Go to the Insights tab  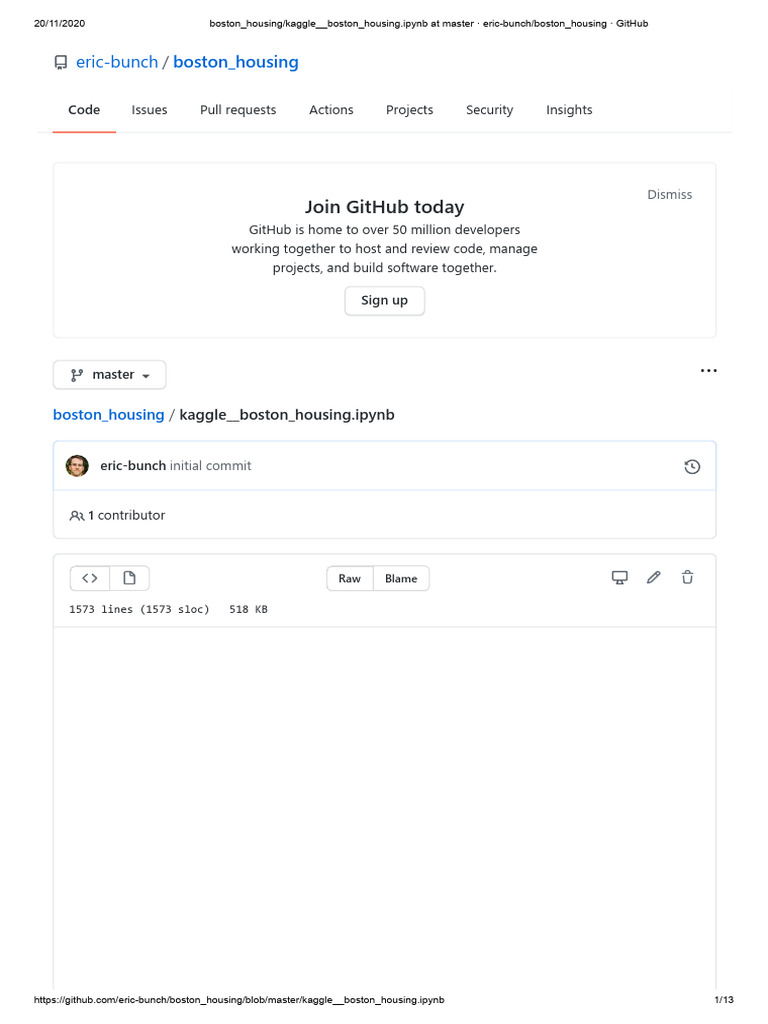pos(569,110)
